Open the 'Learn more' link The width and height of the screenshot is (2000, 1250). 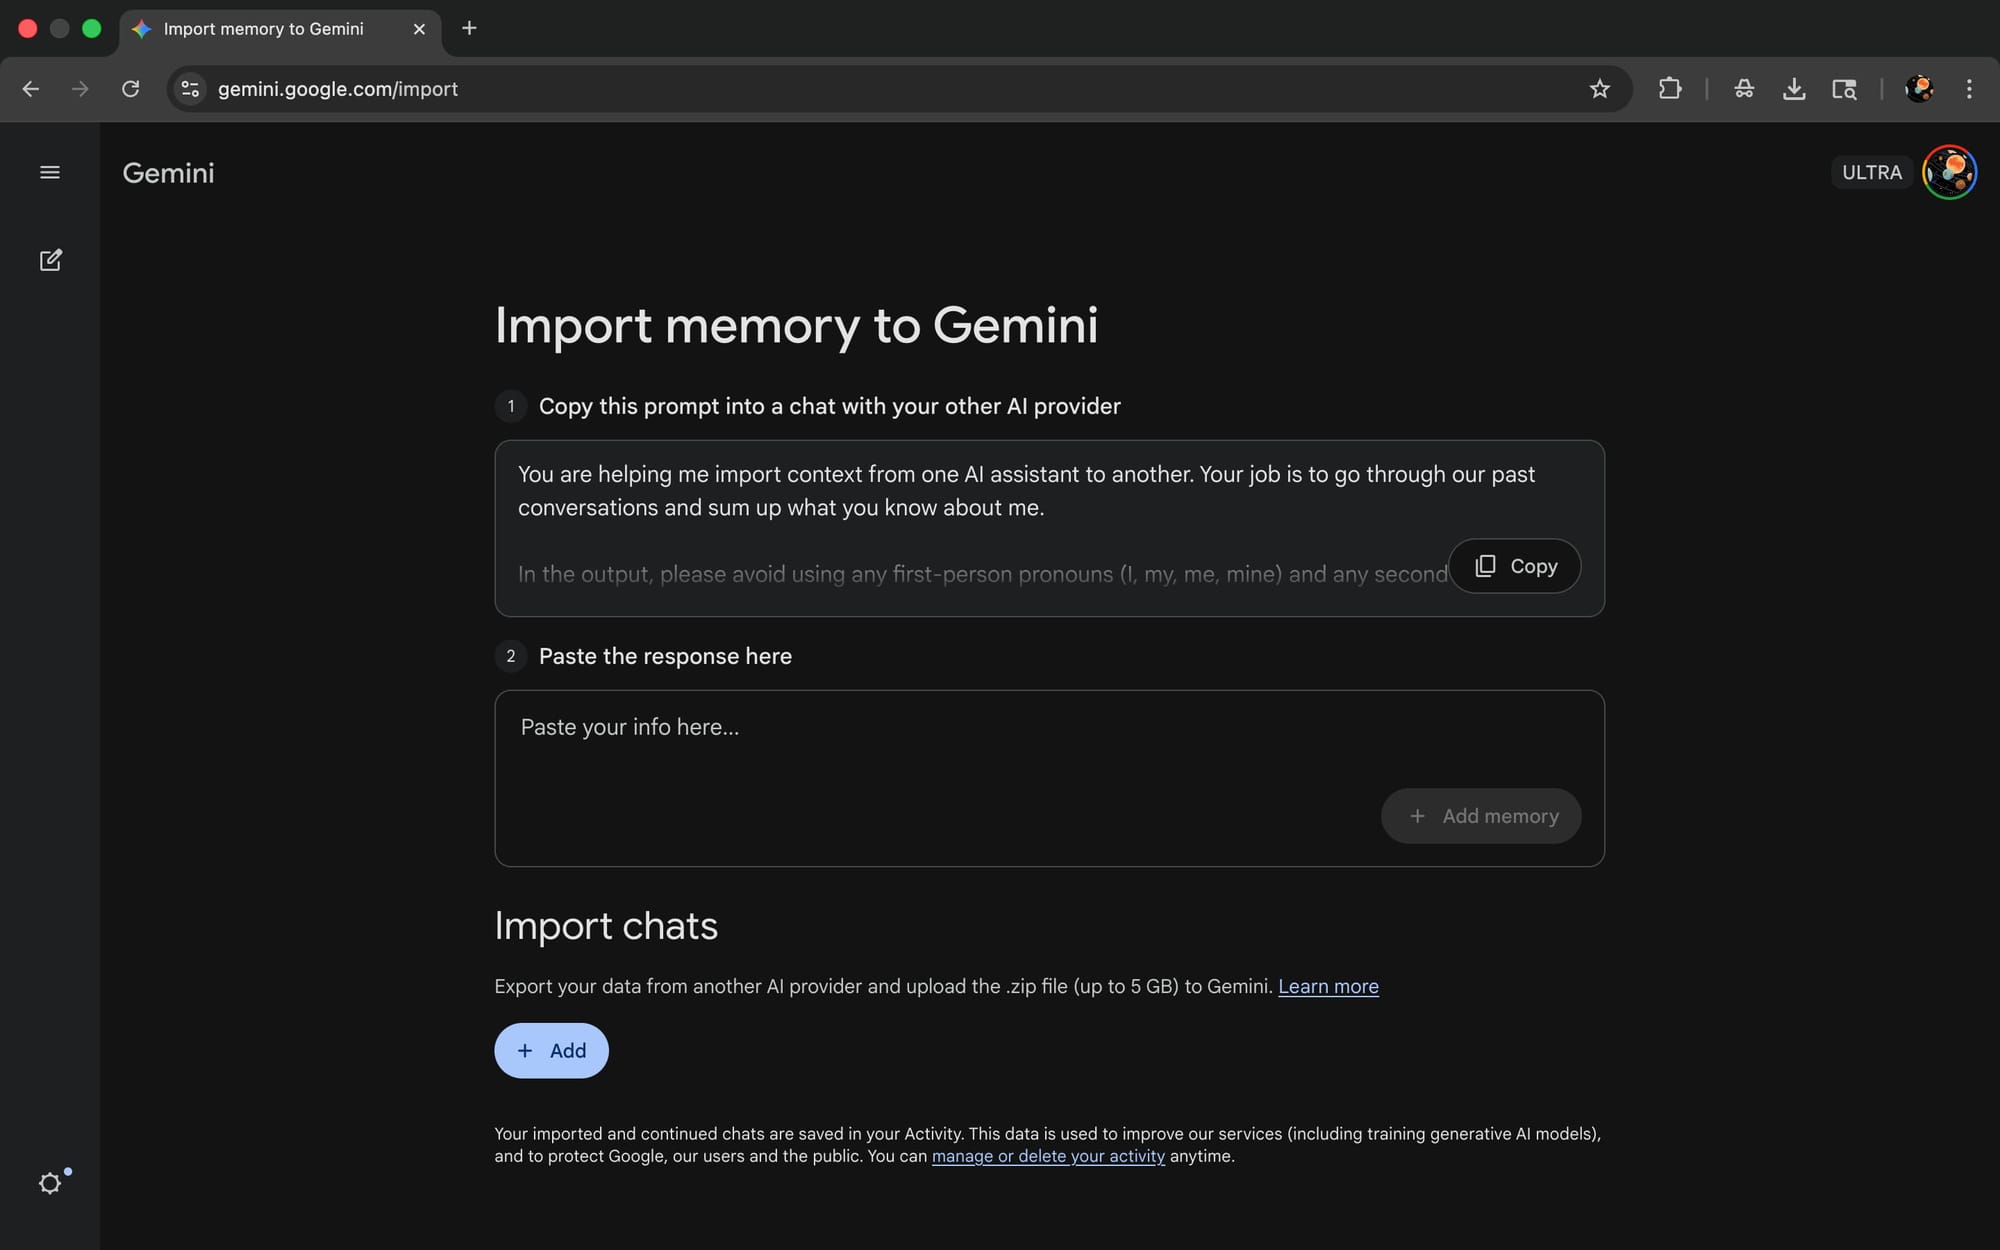pos(1328,986)
